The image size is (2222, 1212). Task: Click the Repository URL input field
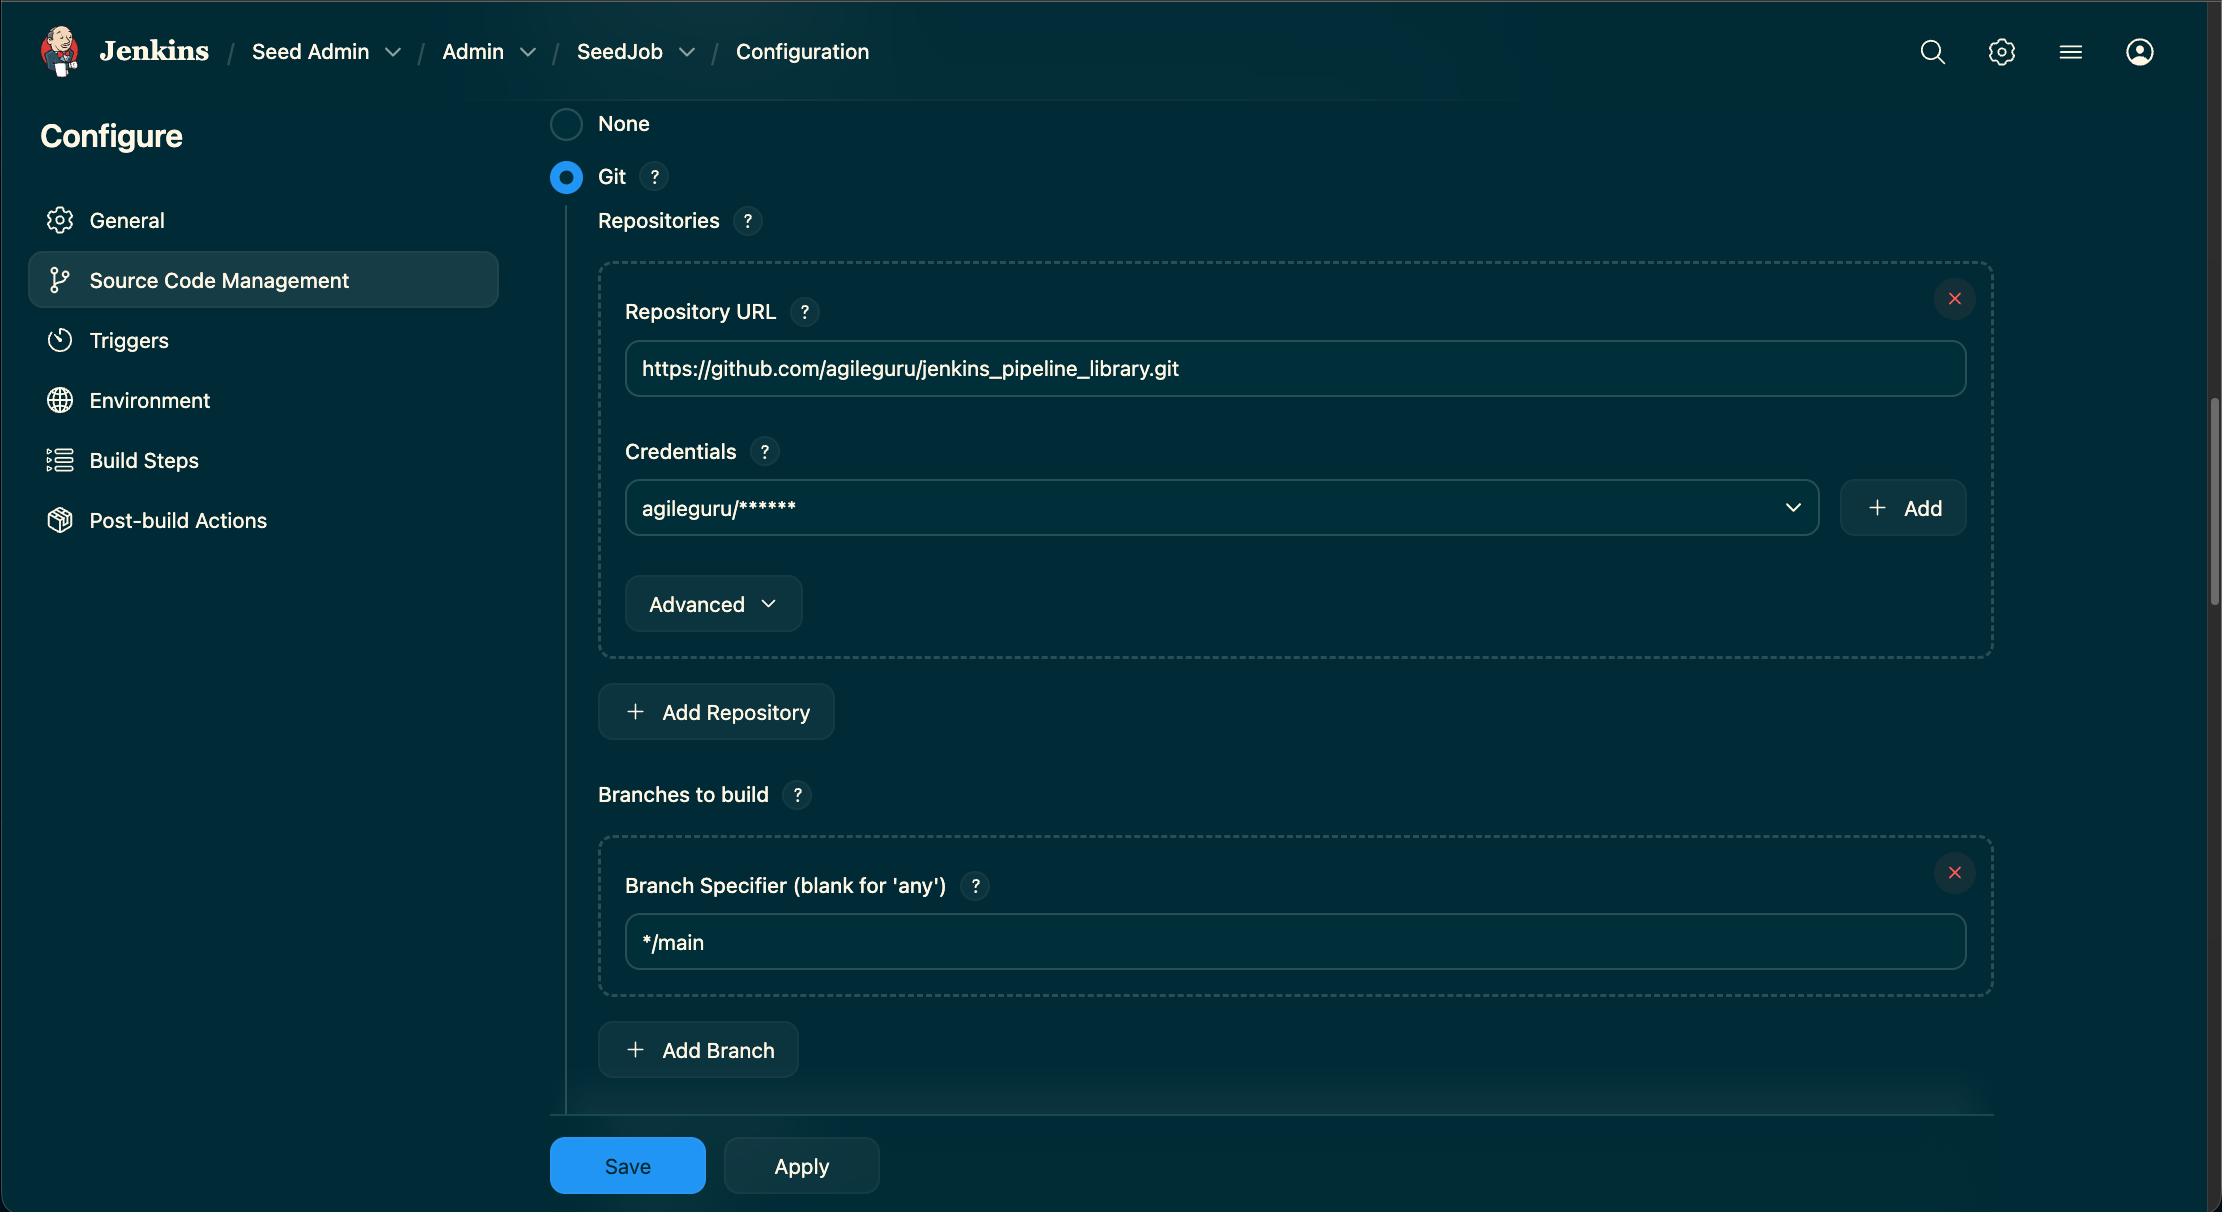click(x=1294, y=368)
